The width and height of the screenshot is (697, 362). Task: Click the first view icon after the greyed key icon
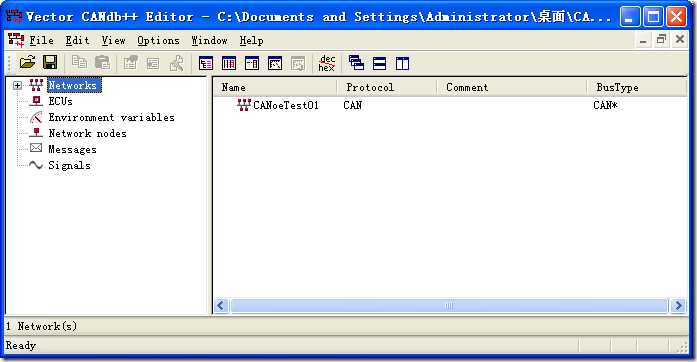pos(206,64)
